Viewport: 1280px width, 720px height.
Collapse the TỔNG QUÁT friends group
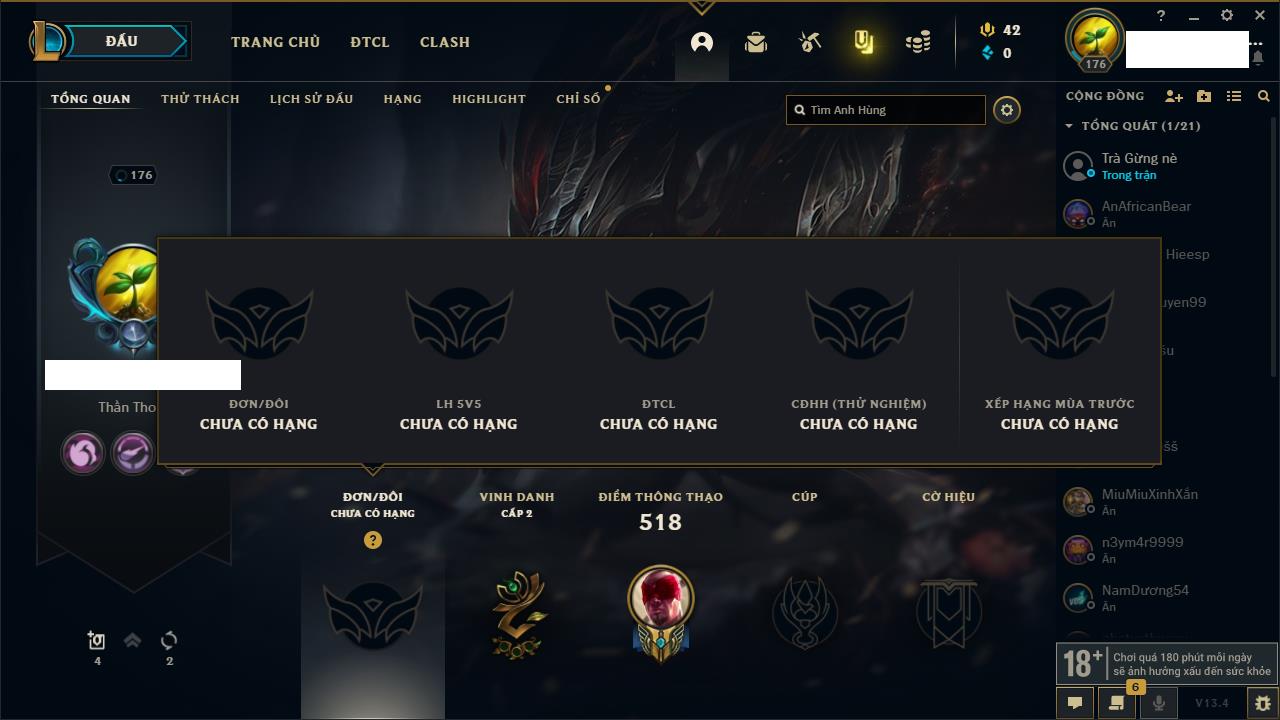tap(1069, 126)
